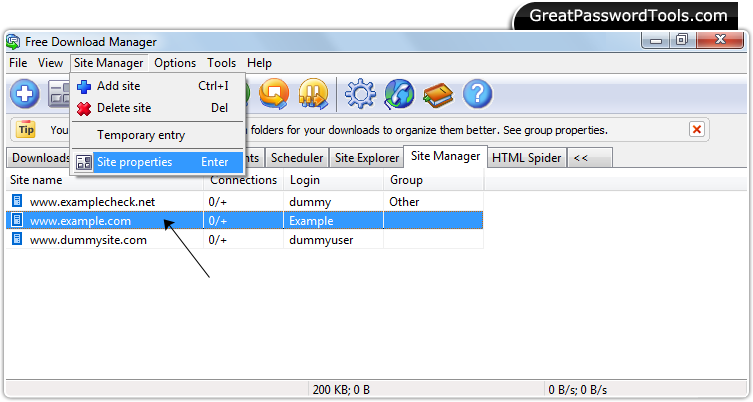The width and height of the screenshot is (753, 402).
Task: Click the tip text about group properties
Action: click(x=429, y=130)
